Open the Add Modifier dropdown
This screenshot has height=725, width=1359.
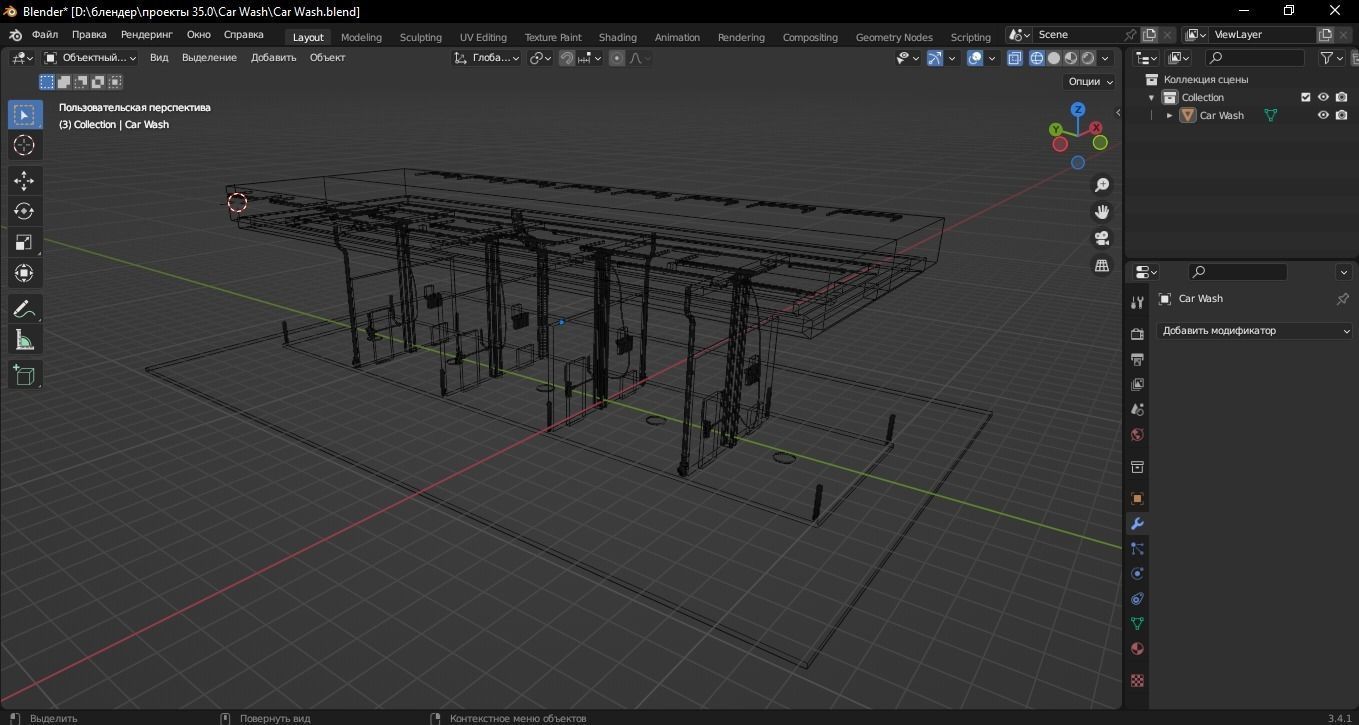[x=1255, y=331]
